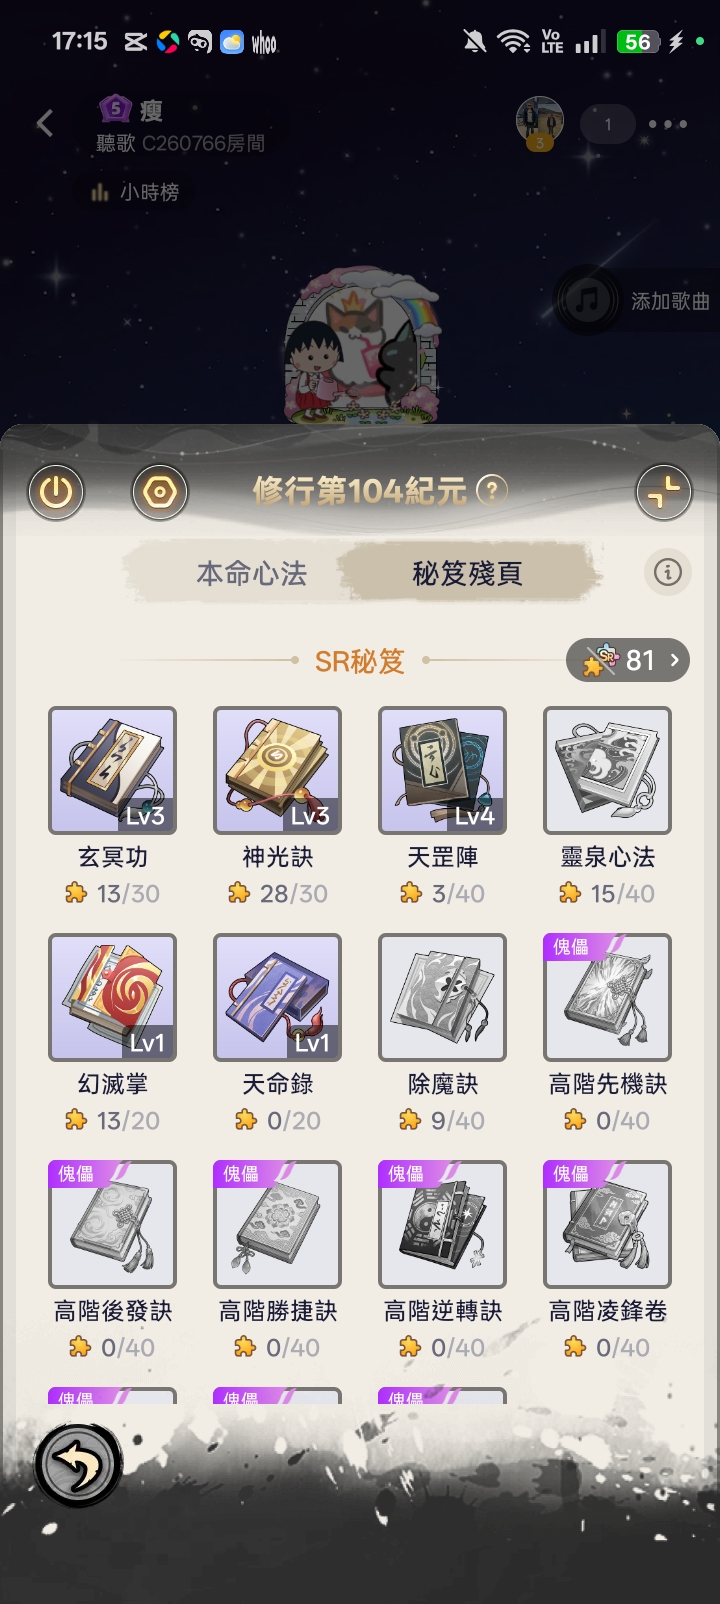The width and height of the screenshot is (720, 1604).
Task: Tap the power icon button
Action: [55, 492]
